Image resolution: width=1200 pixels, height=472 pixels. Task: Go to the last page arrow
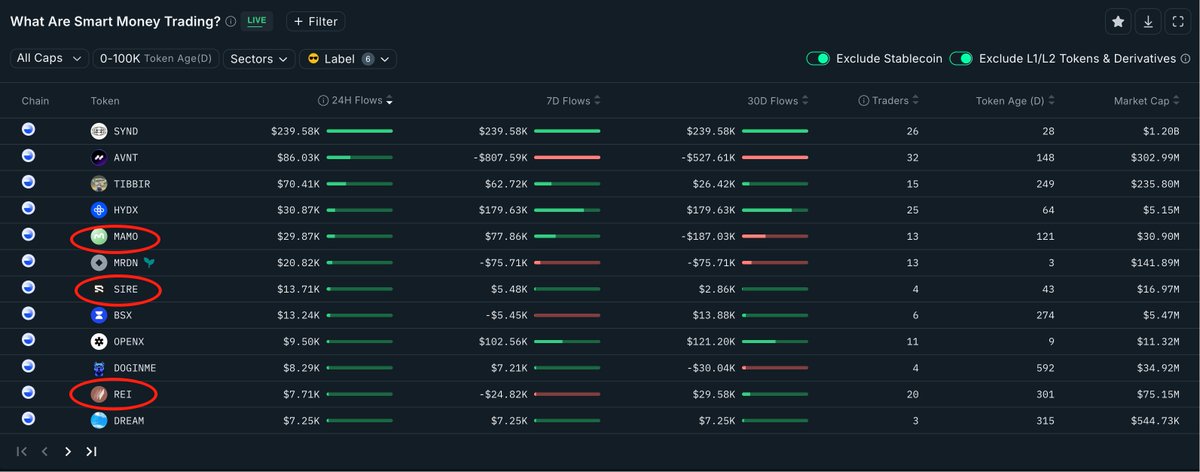[91, 452]
